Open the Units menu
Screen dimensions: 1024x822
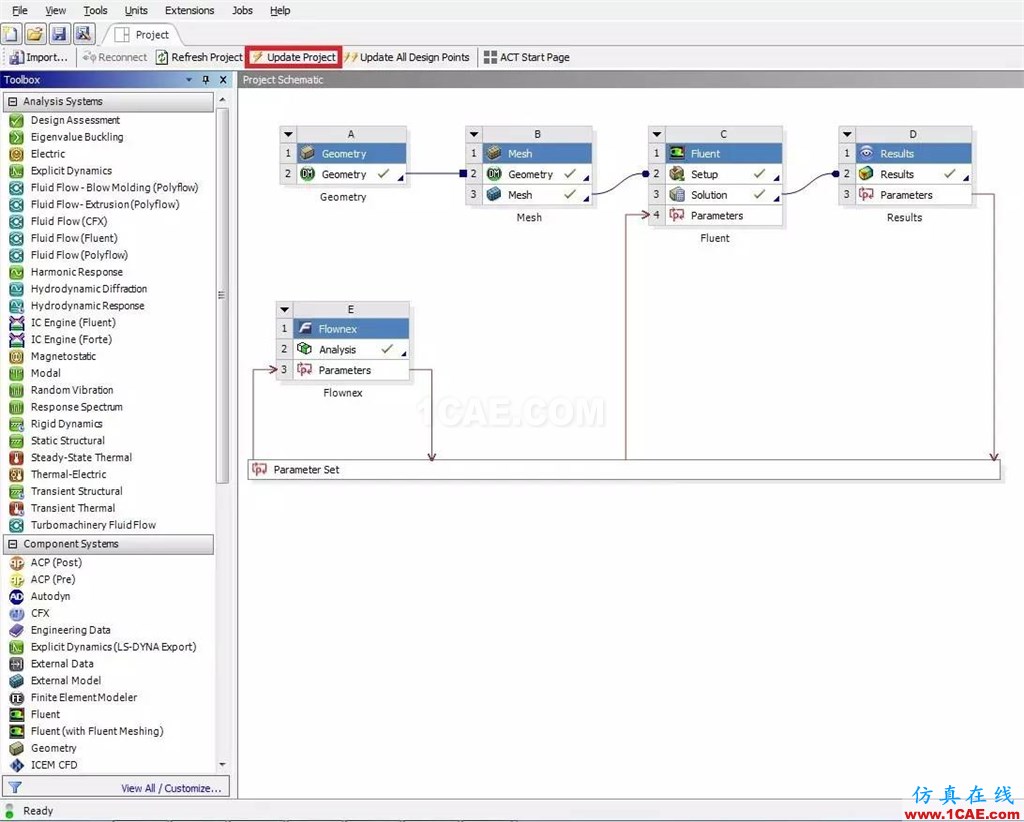pyautogui.click(x=136, y=10)
